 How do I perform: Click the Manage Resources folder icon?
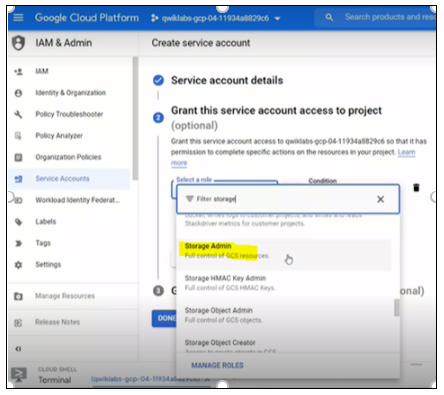tap(18, 296)
